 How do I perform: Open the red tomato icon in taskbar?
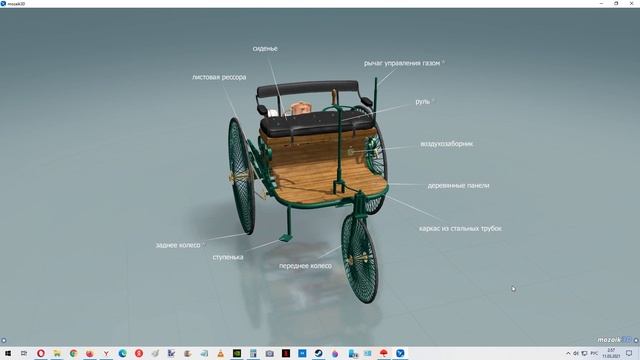pyautogui.click(x=90, y=353)
